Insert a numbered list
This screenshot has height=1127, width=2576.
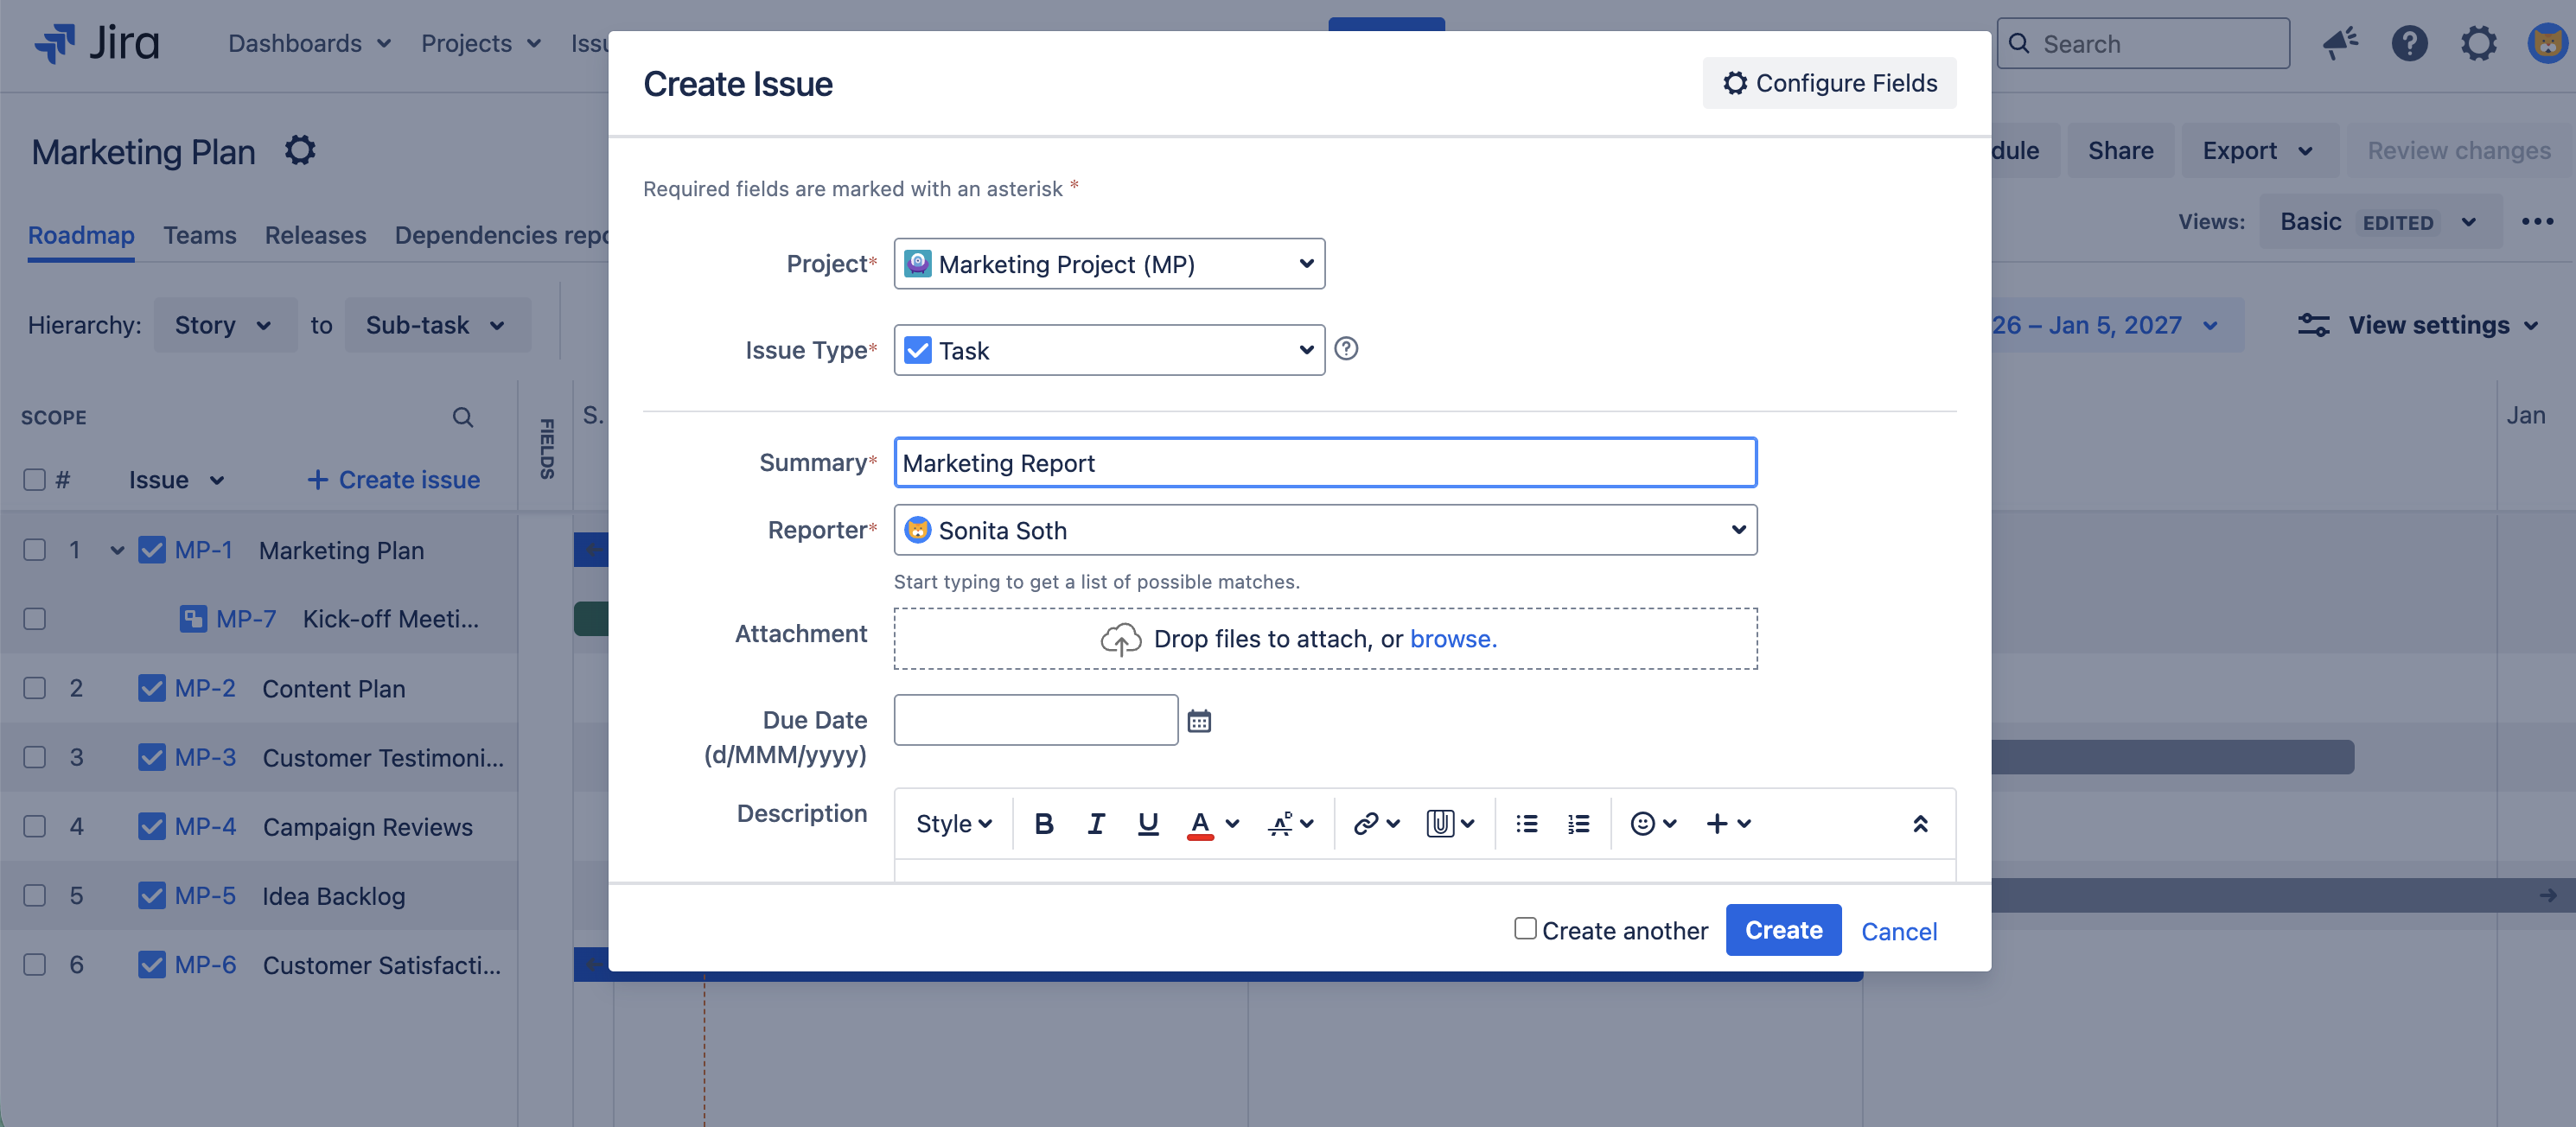tap(1578, 823)
